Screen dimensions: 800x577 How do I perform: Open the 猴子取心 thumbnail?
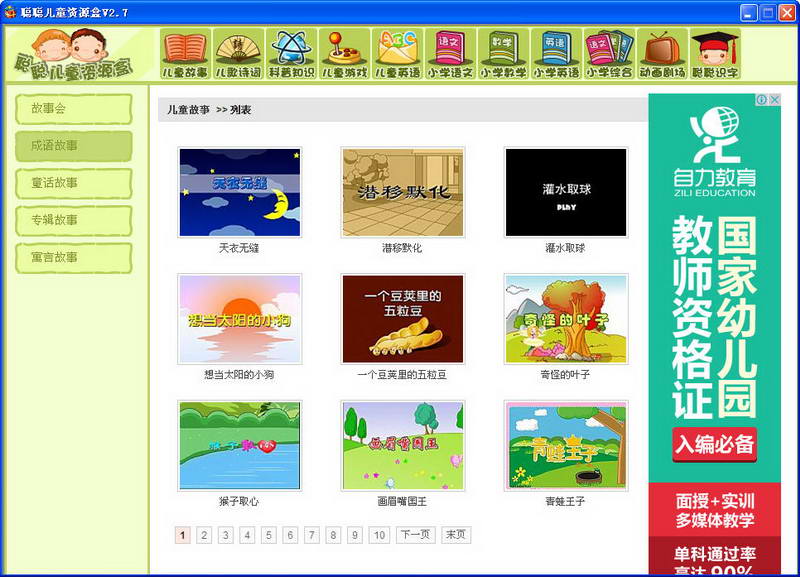(x=240, y=446)
